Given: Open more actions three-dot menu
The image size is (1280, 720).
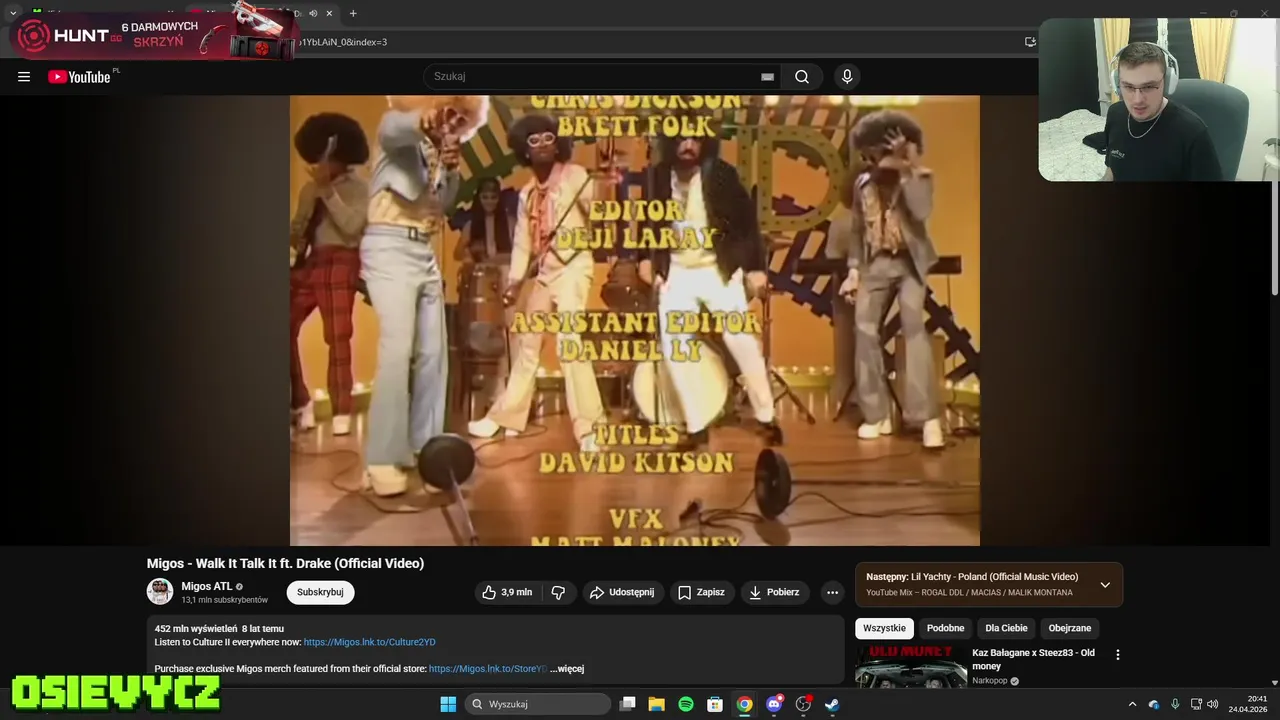Looking at the screenshot, I should click(x=832, y=592).
